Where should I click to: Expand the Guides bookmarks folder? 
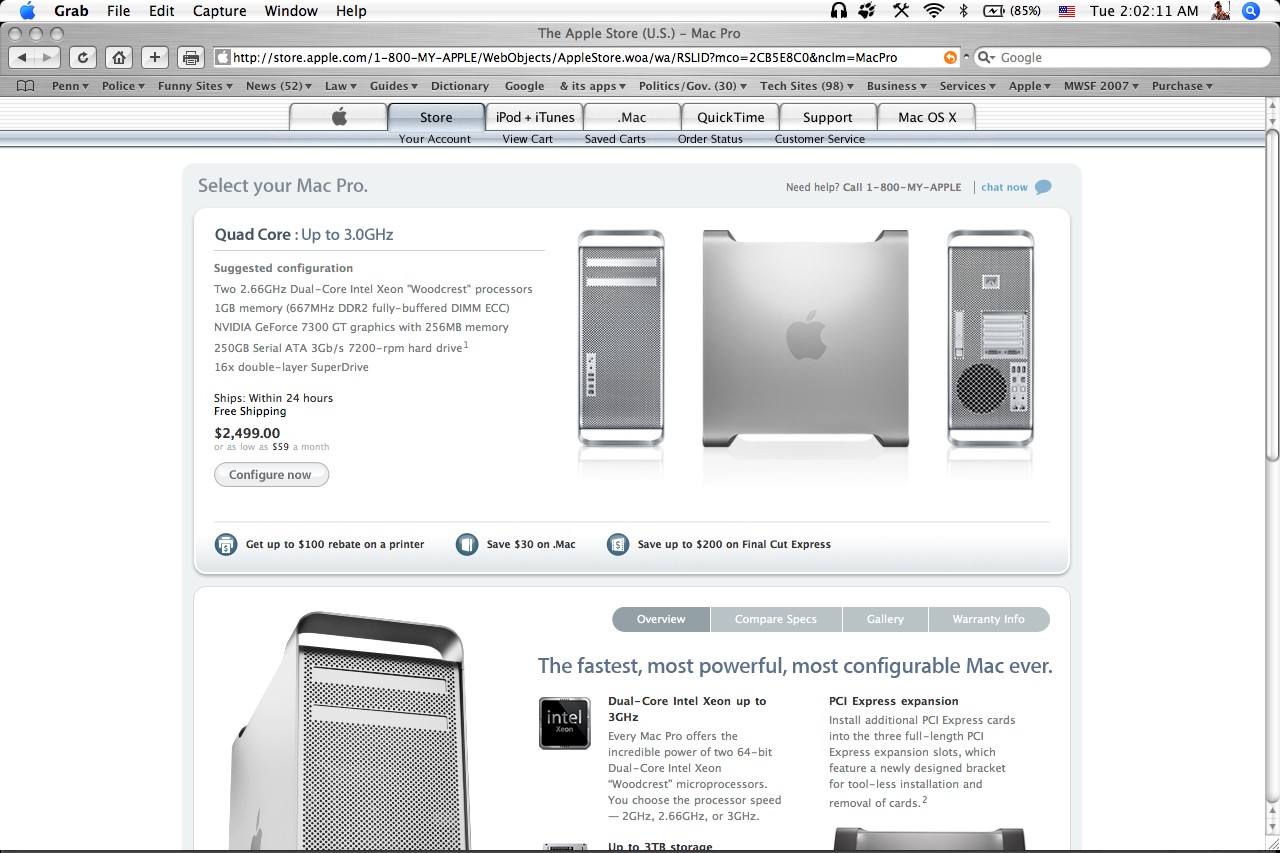pos(394,86)
